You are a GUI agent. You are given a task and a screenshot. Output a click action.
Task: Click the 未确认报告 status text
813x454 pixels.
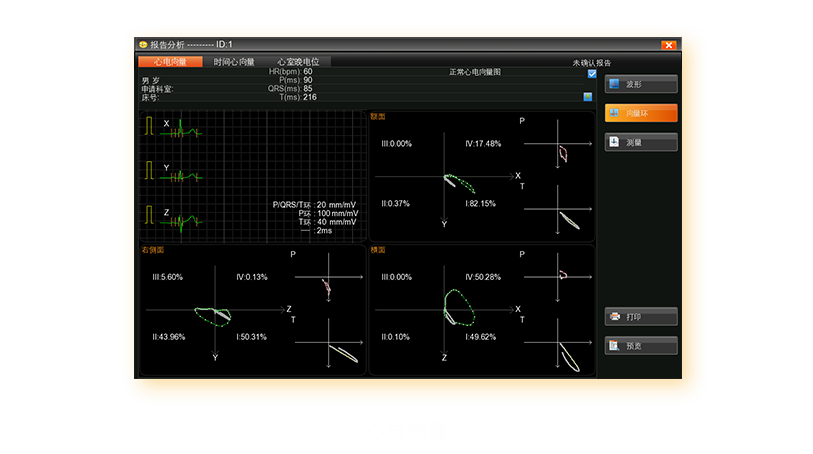pos(592,63)
